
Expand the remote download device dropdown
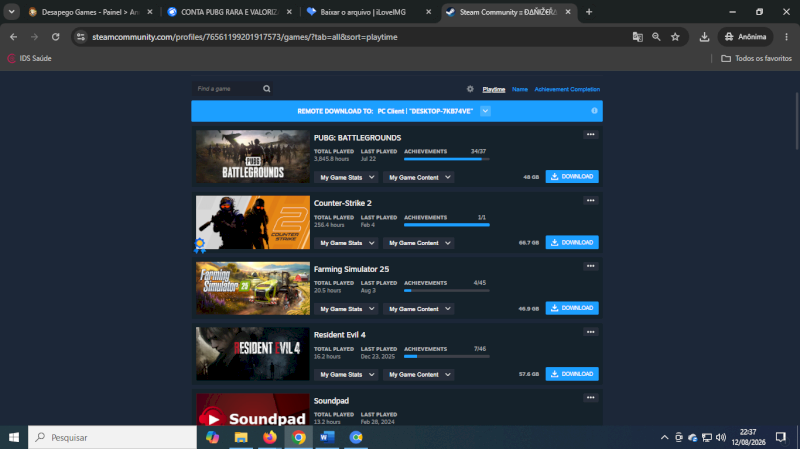tap(485, 111)
